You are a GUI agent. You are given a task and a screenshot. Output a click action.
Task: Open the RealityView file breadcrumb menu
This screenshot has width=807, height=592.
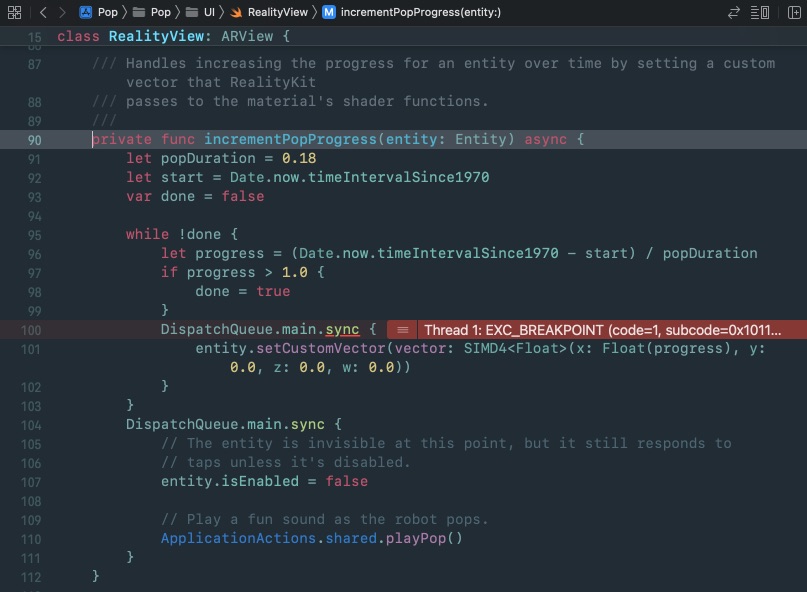tap(277, 12)
